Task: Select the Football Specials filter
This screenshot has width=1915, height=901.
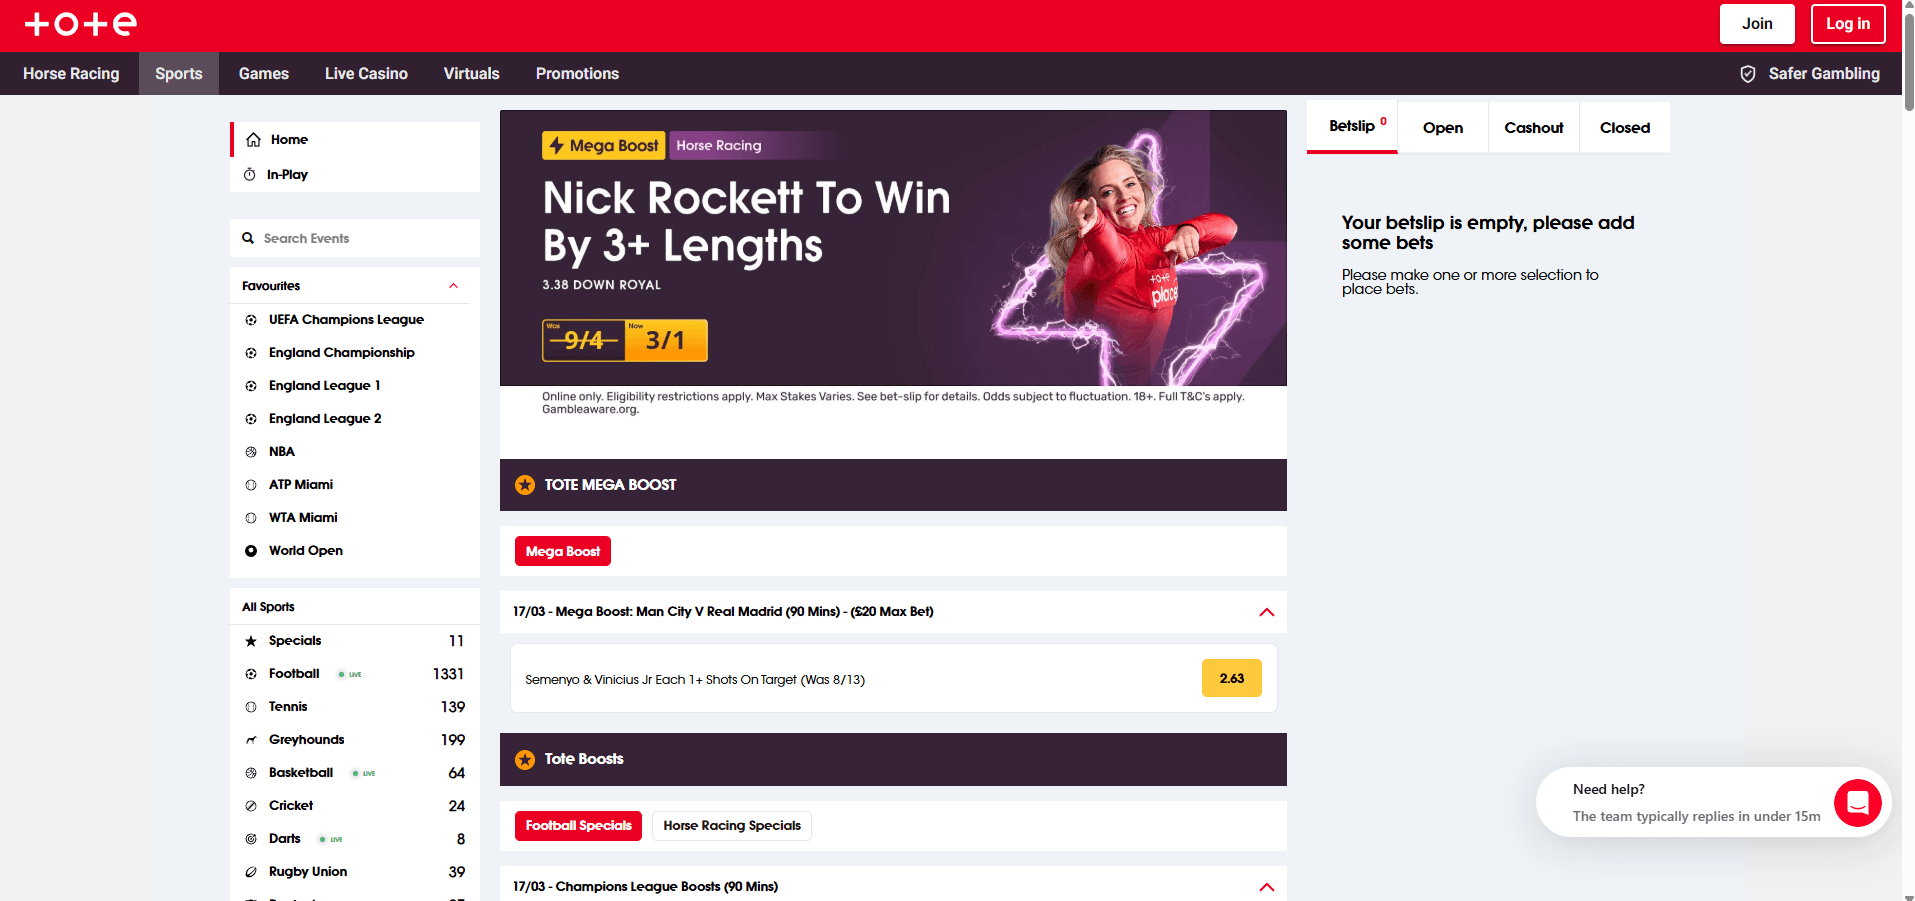Action: (x=578, y=826)
